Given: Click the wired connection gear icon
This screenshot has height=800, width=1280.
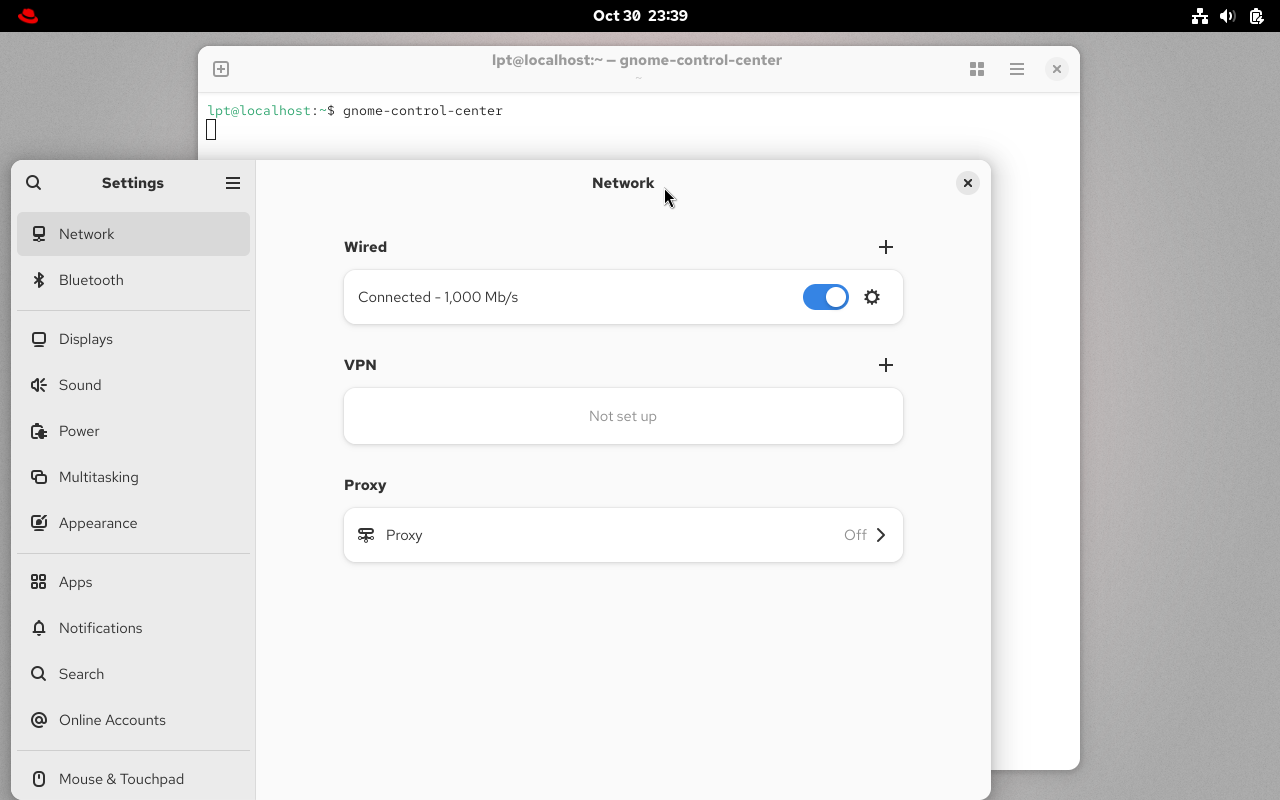Looking at the screenshot, I should pyautogui.click(x=872, y=297).
